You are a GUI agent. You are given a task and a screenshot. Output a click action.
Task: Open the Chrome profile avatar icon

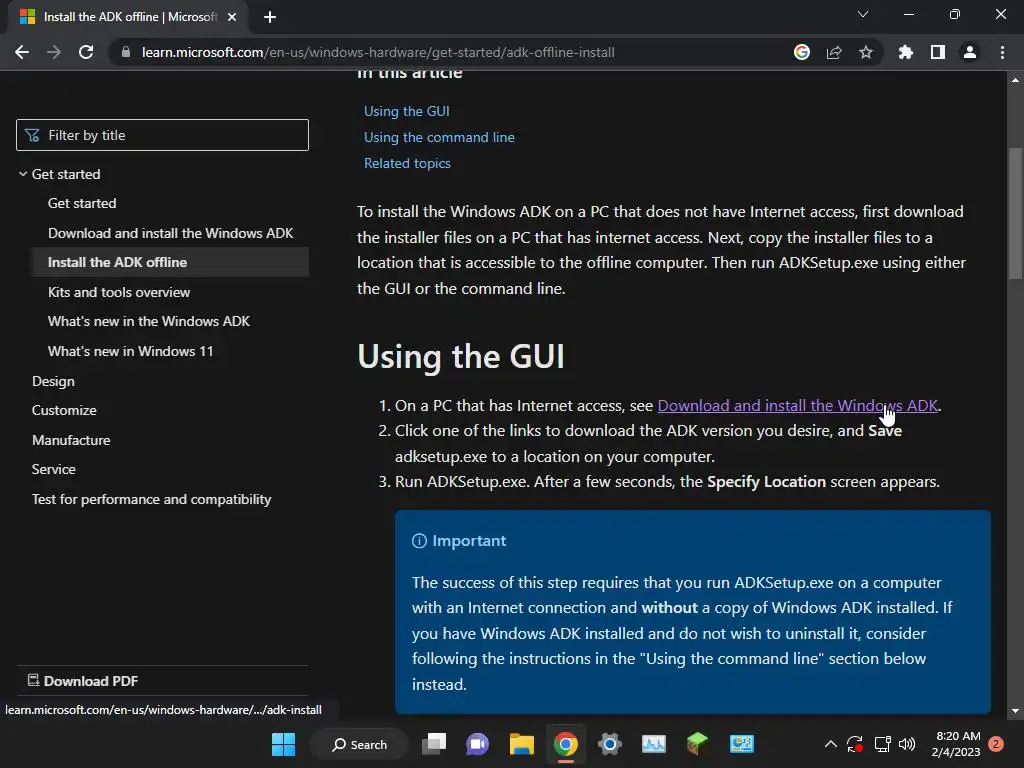(x=970, y=52)
